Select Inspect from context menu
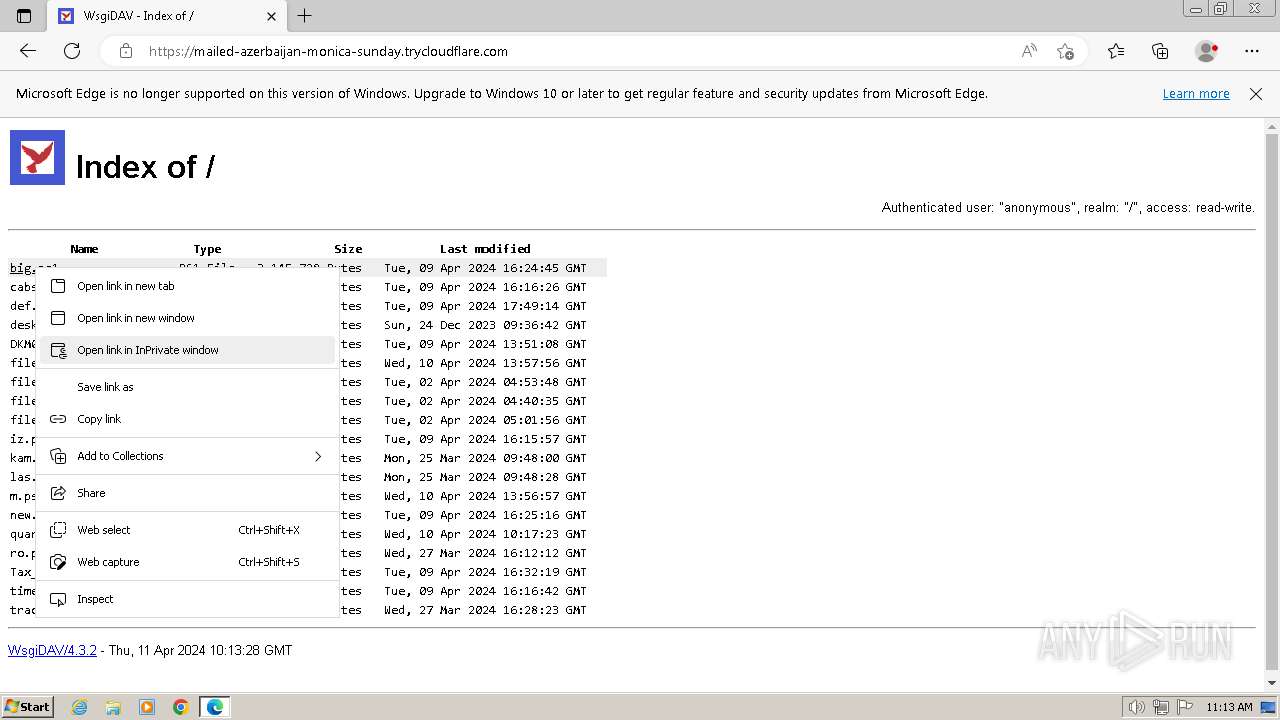The width and height of the screenshot is (1280, 720). (x=187, y=599)
